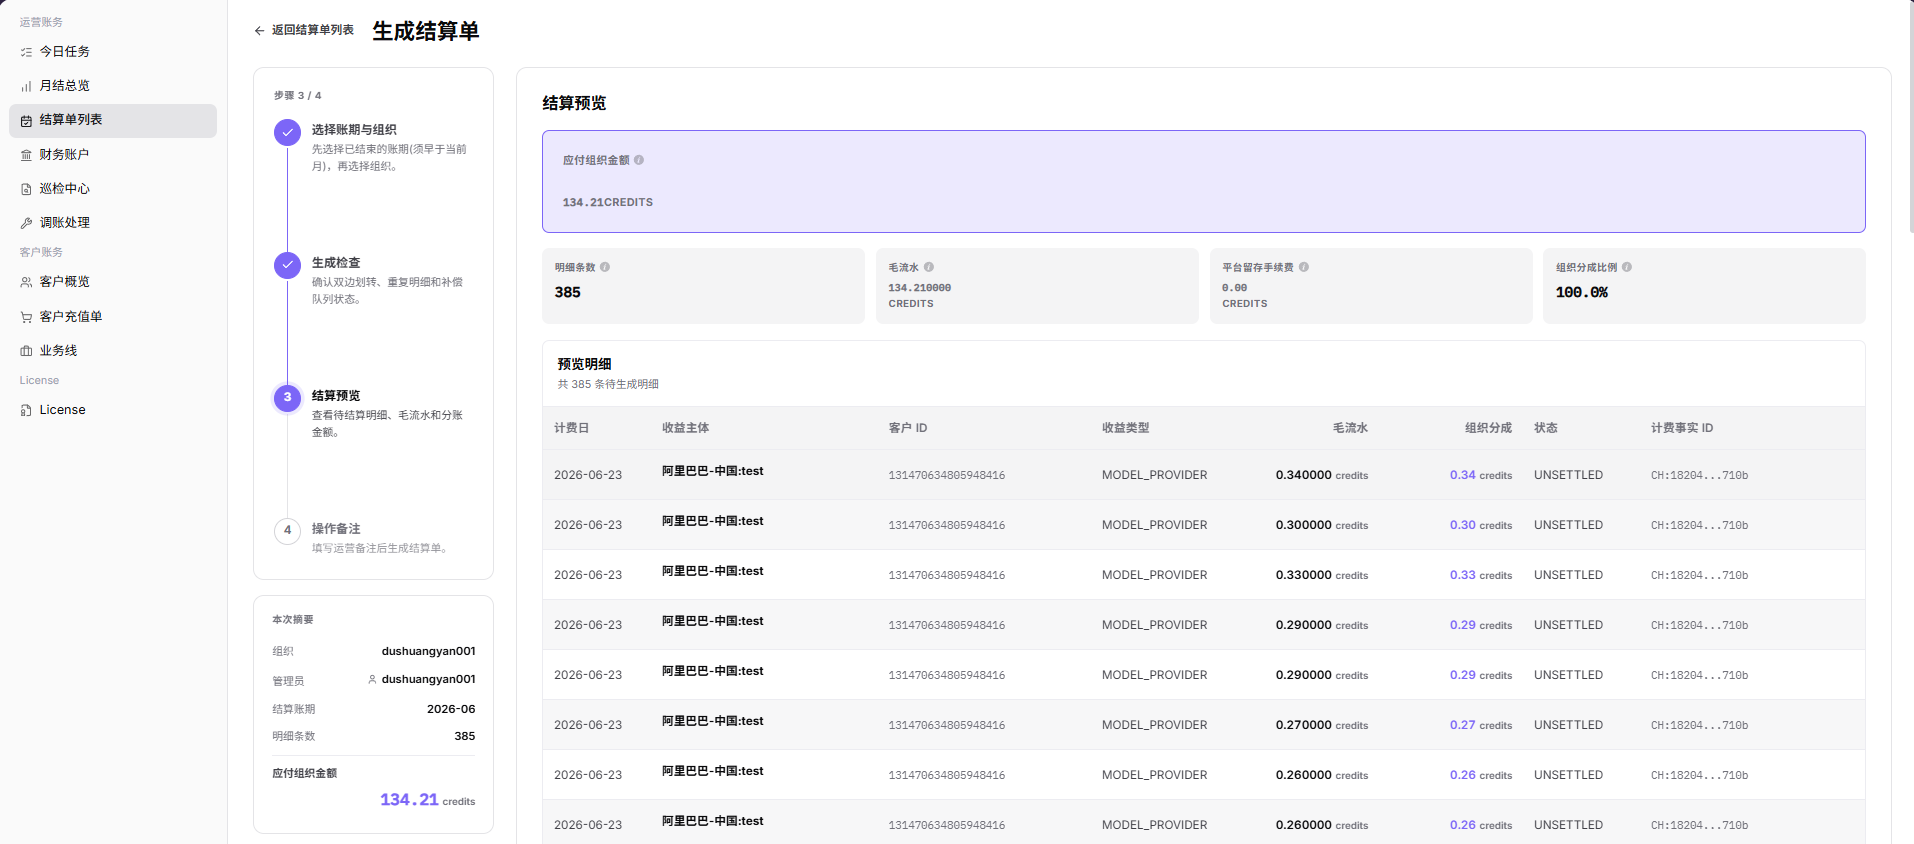
Task: Open 月结总览 in the sidebar
Action: pyautogui.click(x=113, y=86)
